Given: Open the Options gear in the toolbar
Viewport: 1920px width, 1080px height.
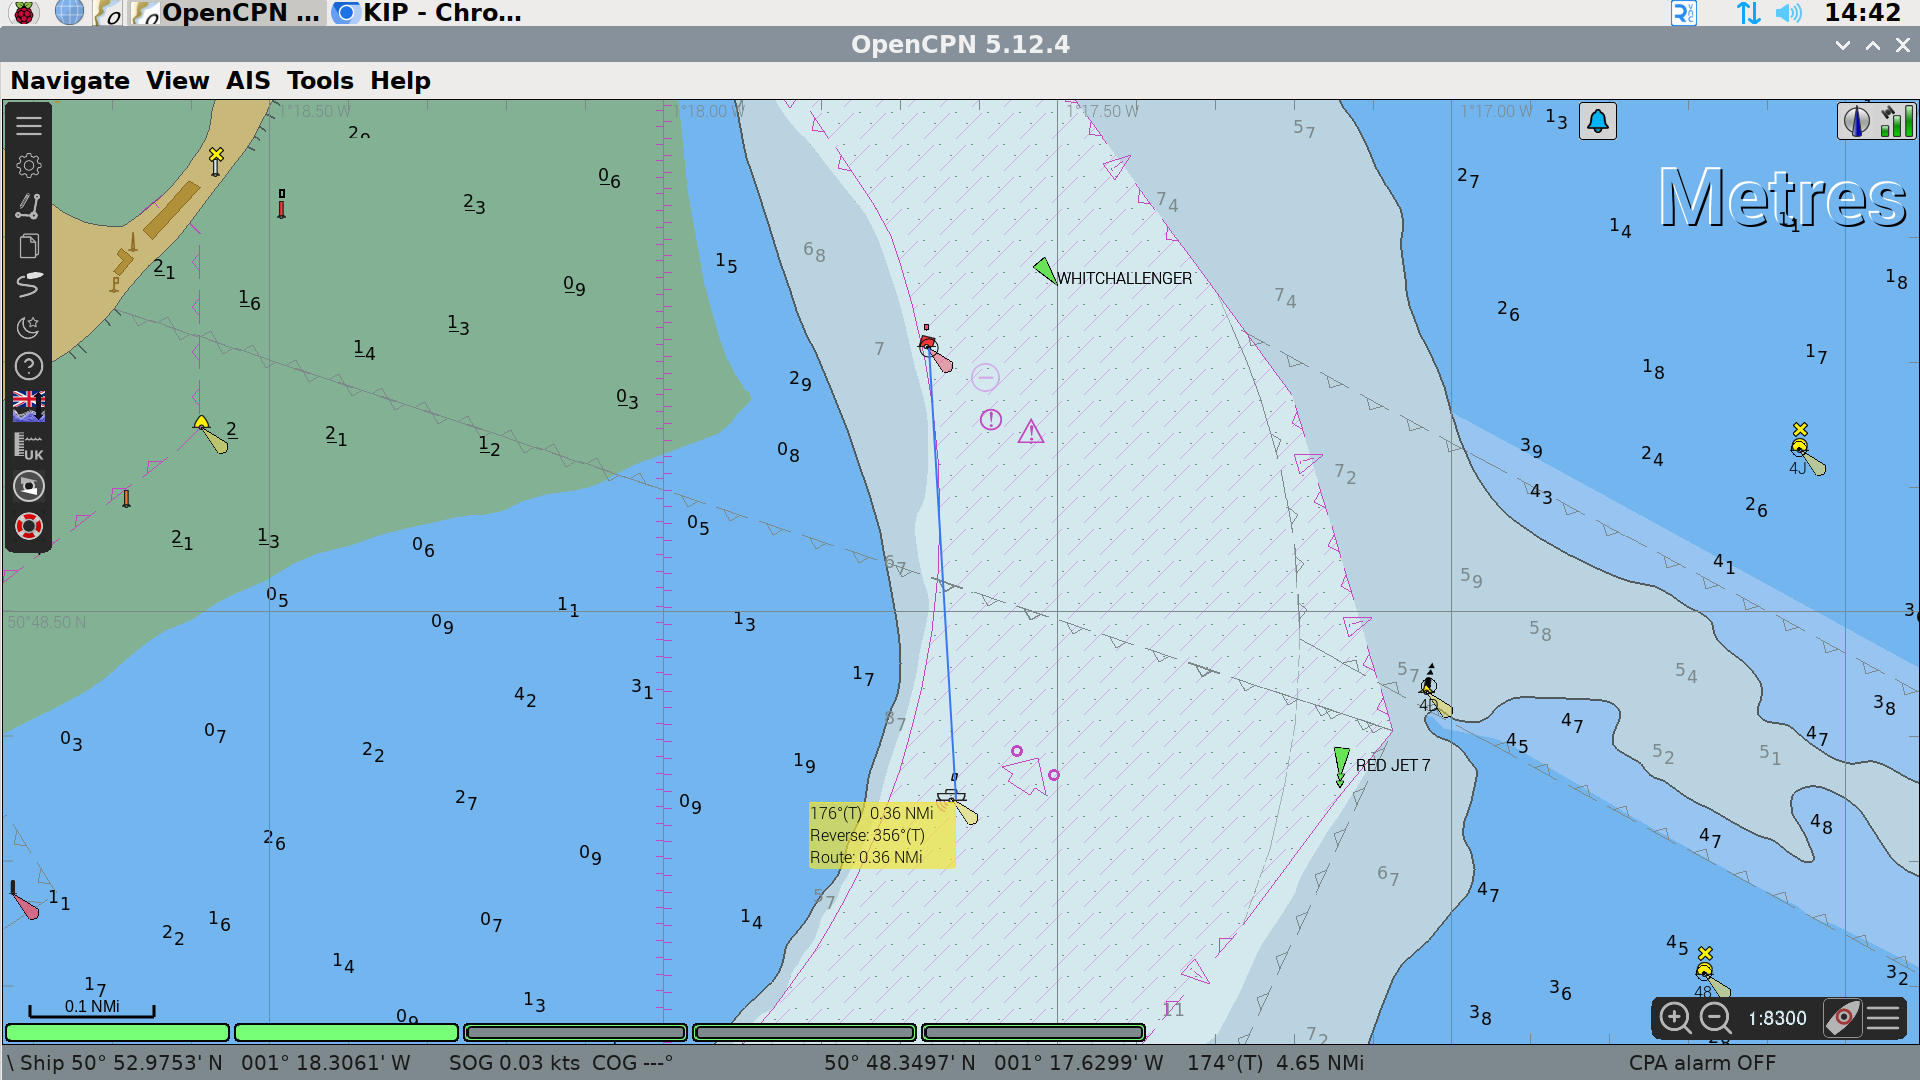Looking at the screenshot, I should (29, 165).
